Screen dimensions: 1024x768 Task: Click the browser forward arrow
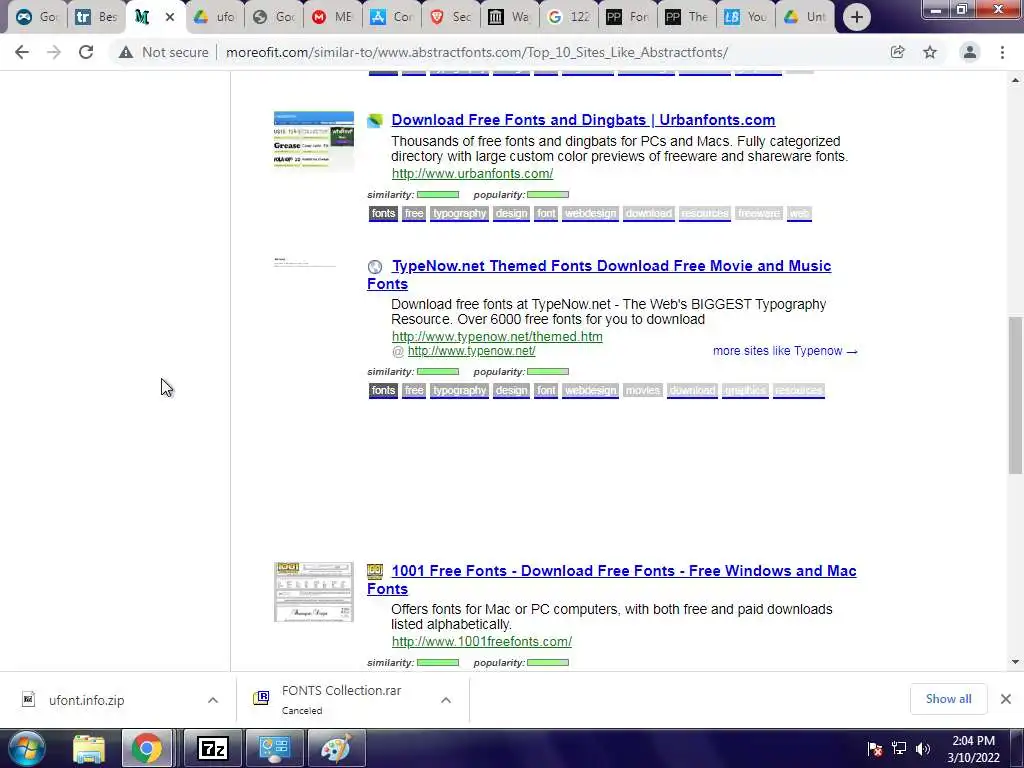pyautogui.click(x=54, y=52)
